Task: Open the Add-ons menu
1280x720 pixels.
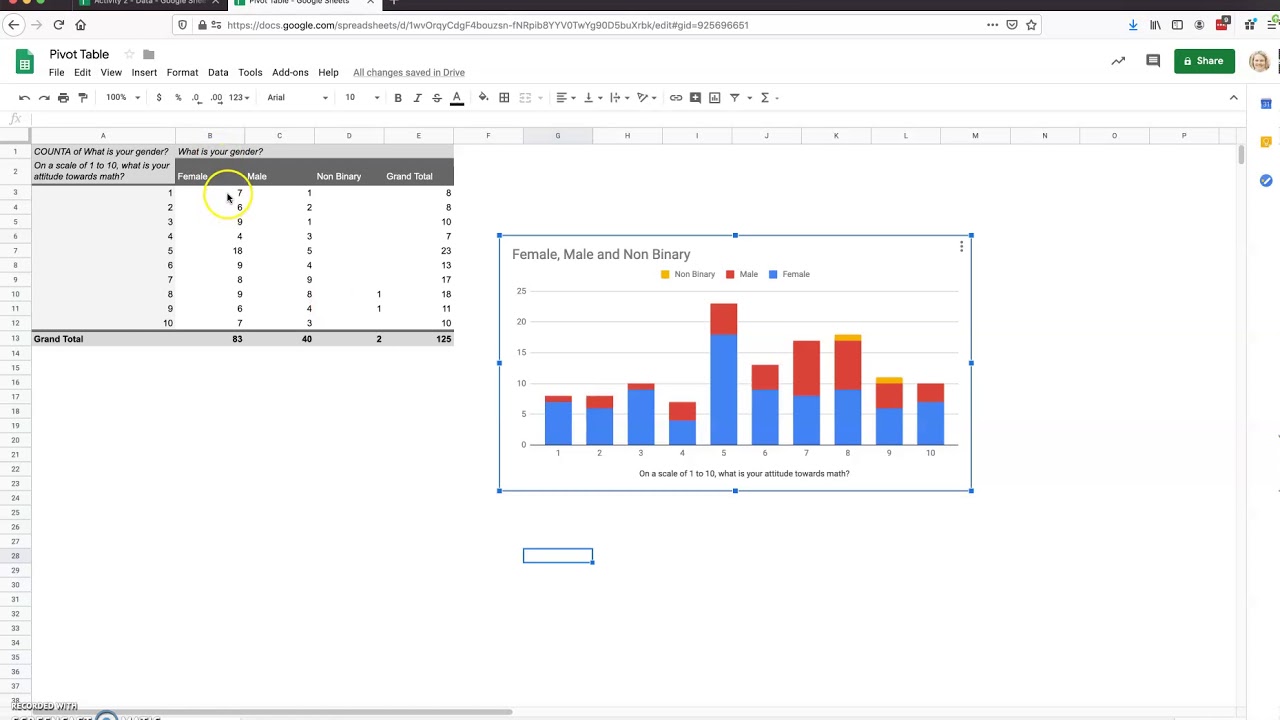Action: [290, 72]
